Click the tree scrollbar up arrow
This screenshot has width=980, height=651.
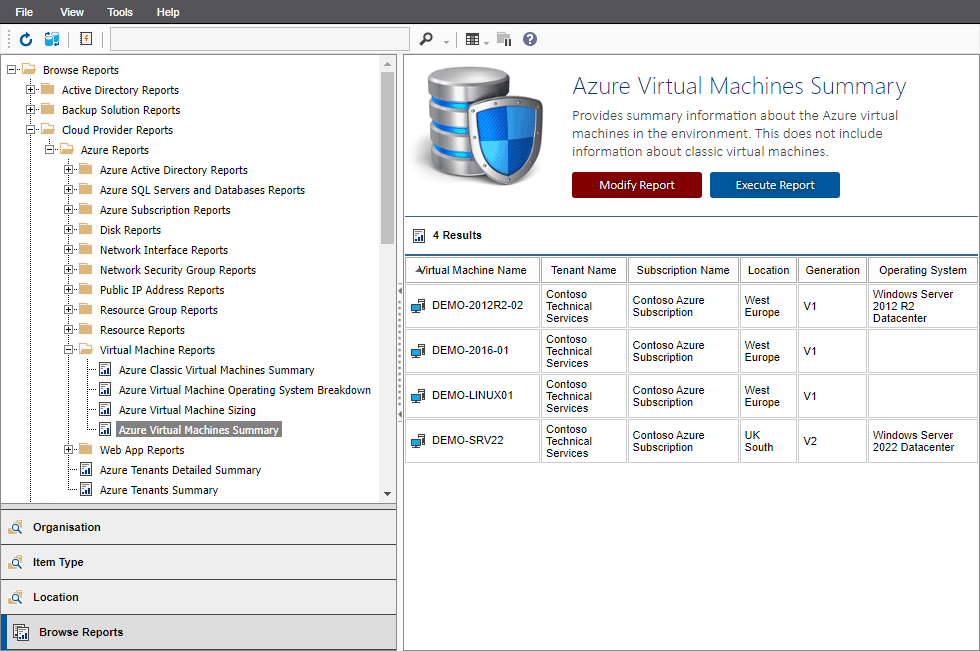coord(388,64)
